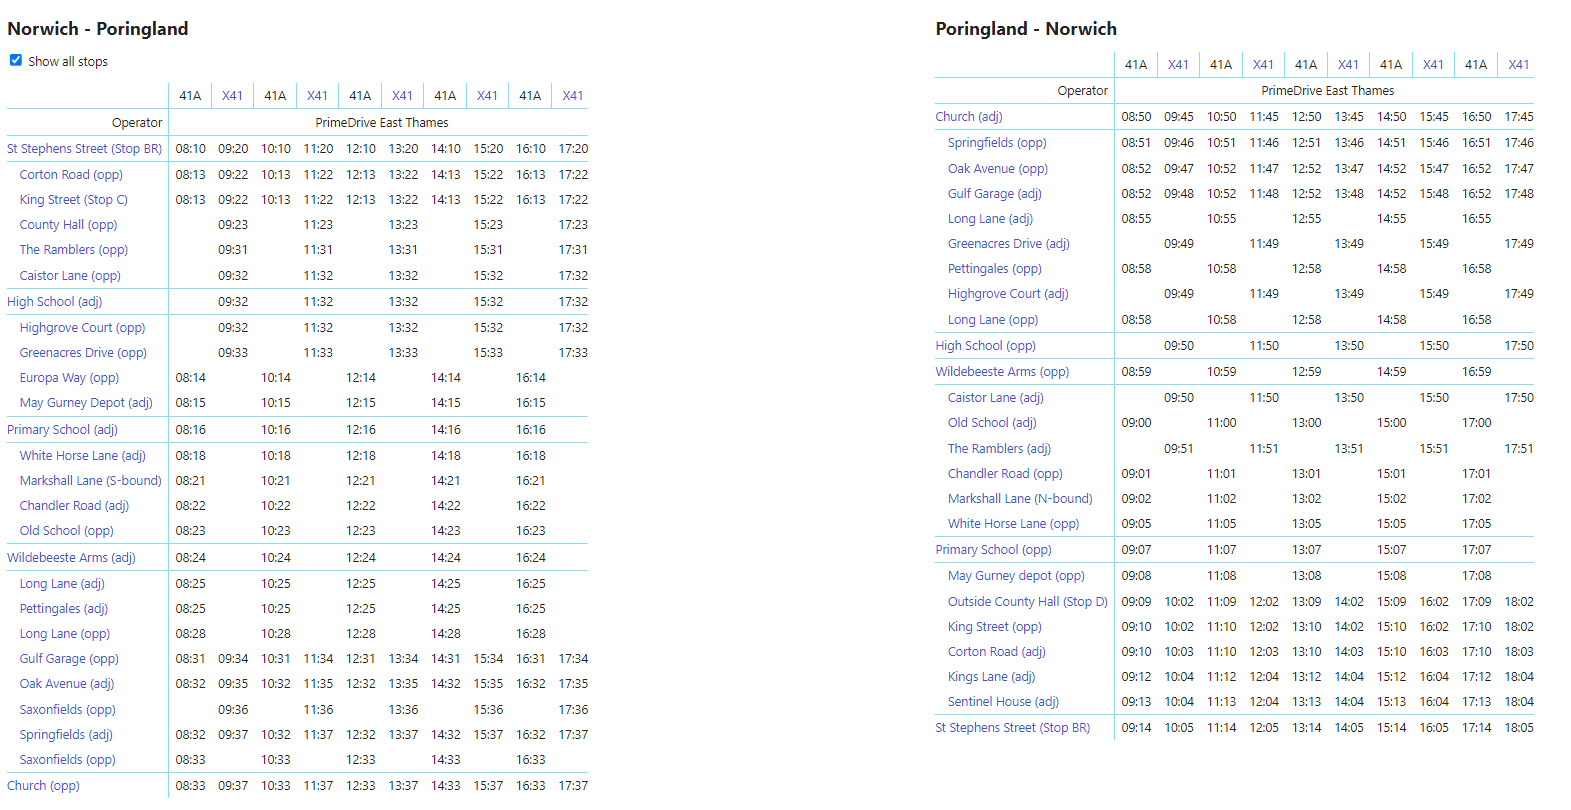Click the Sentinel House (adj) stop

pyautogui.click(x=1003, y=702)
